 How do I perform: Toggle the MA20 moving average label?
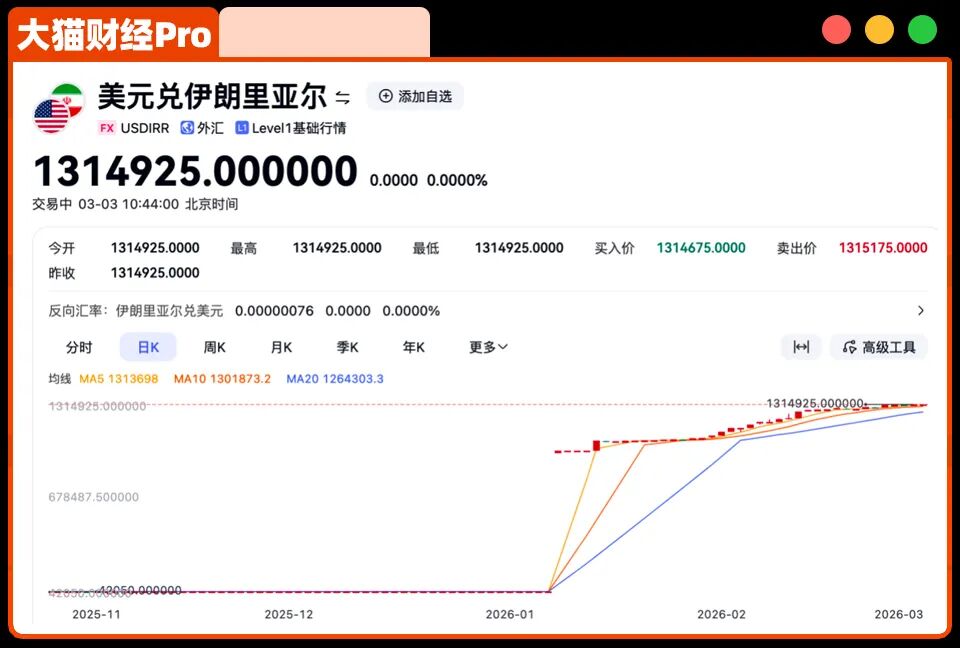pos(335,379)
